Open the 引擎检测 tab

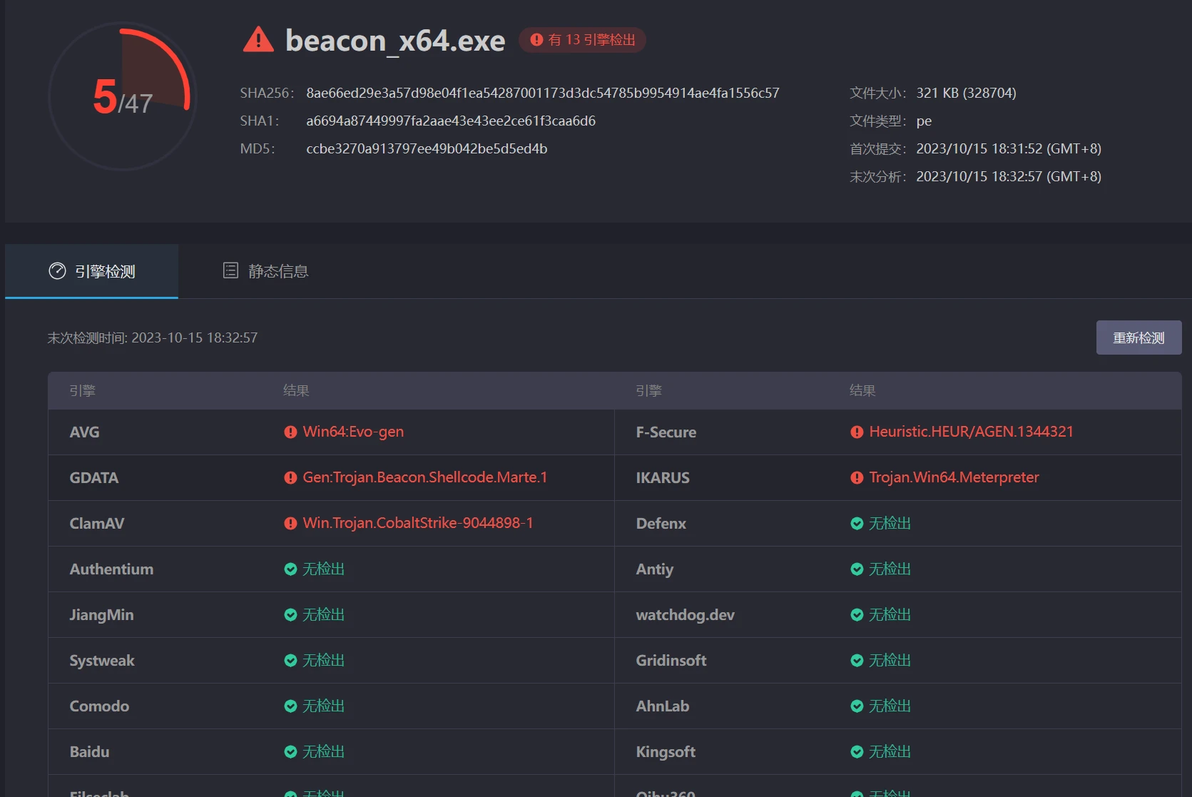pos(92,271)
